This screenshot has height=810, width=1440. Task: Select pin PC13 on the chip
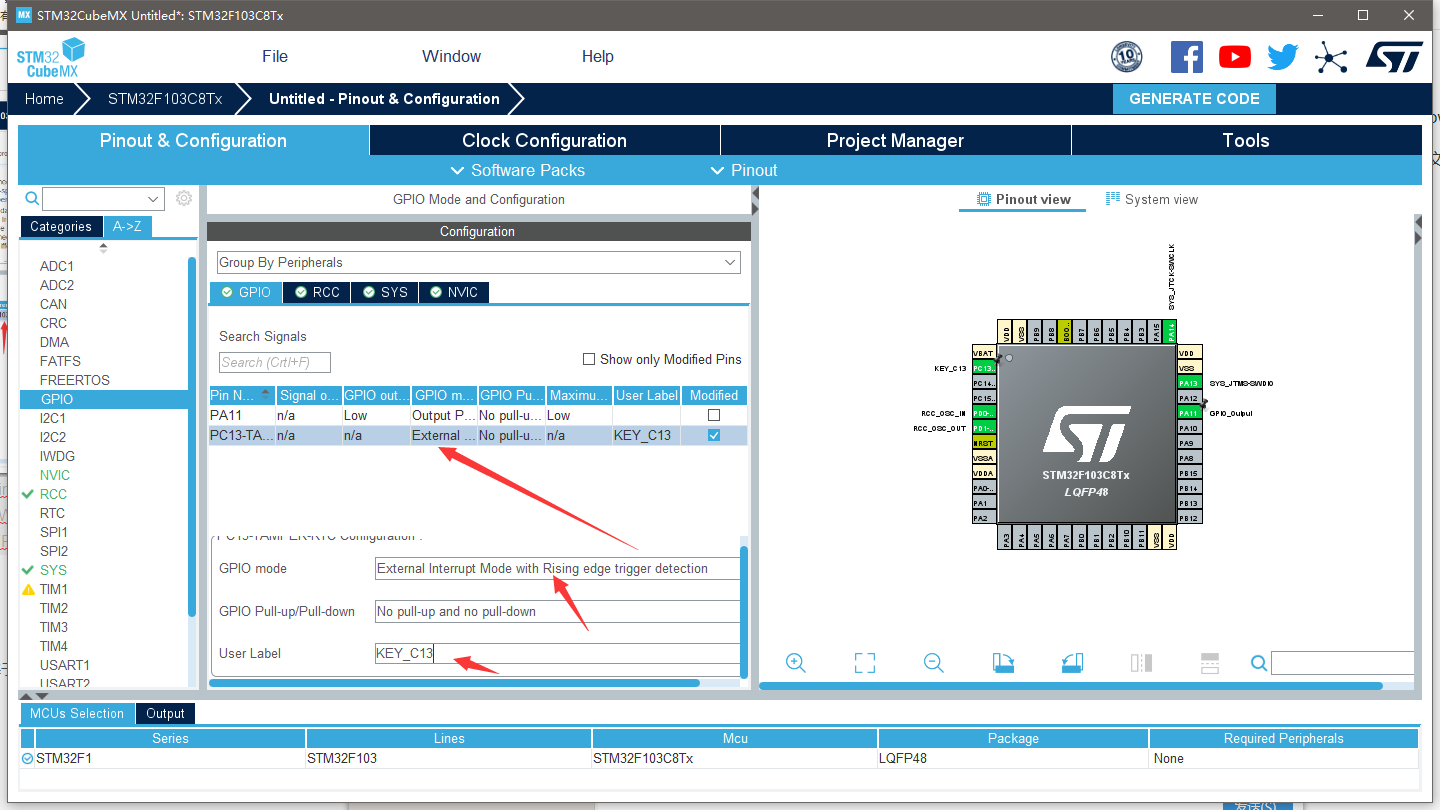(x=984, y=368)
